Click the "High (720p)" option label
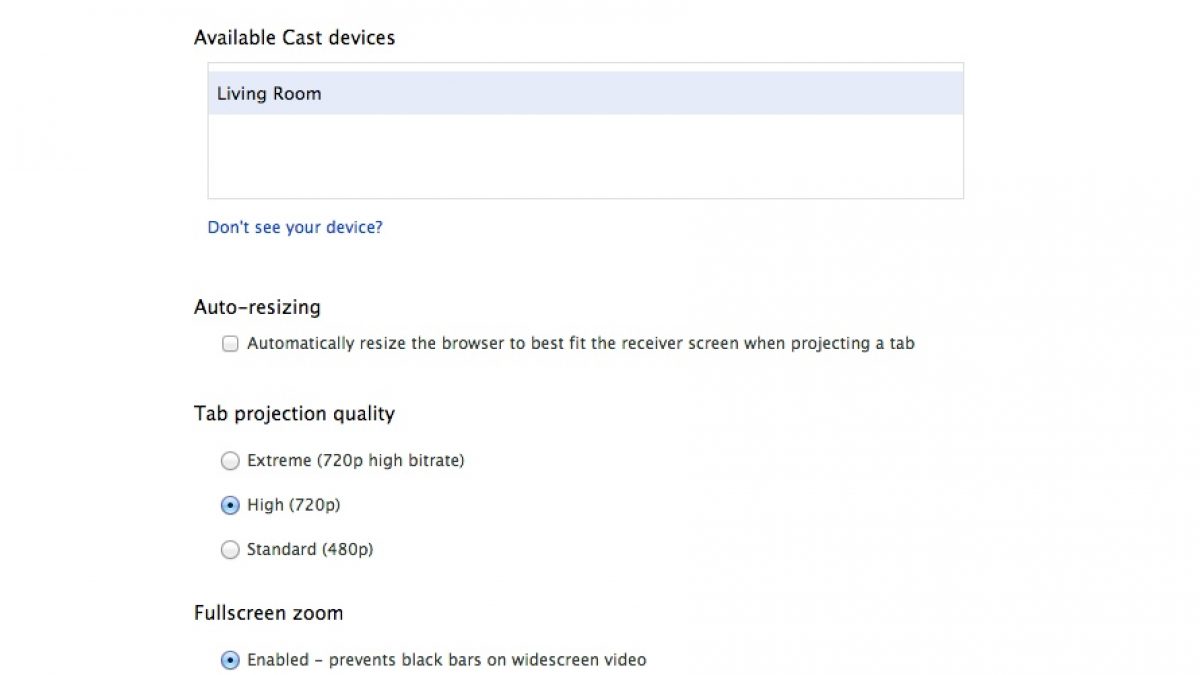 pos(294,506)
